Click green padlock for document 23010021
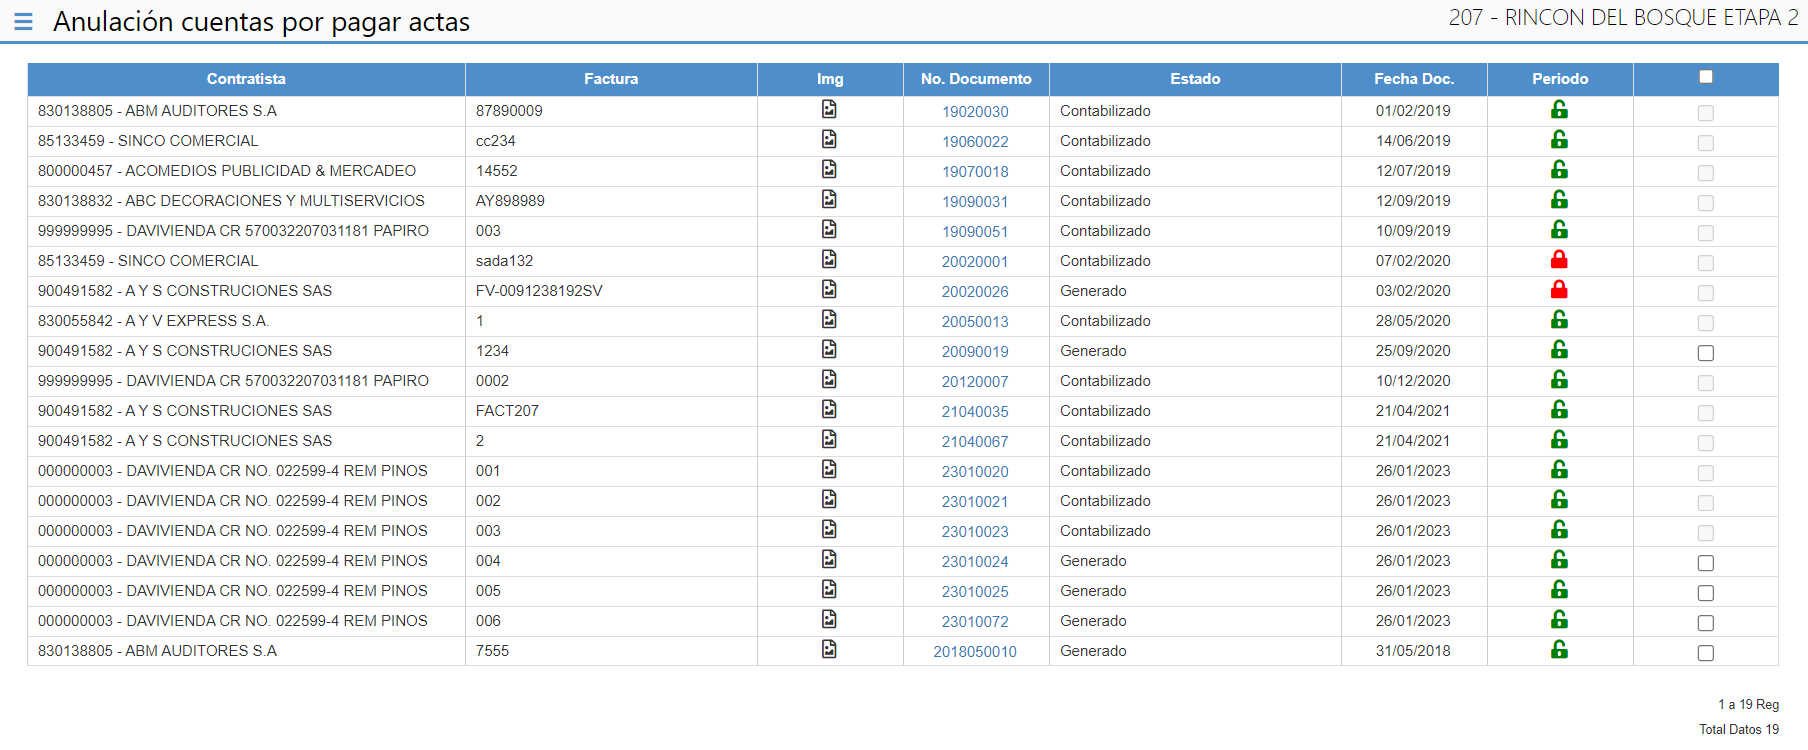The height and width of the screenshot is (750, 1808). 1559,499
